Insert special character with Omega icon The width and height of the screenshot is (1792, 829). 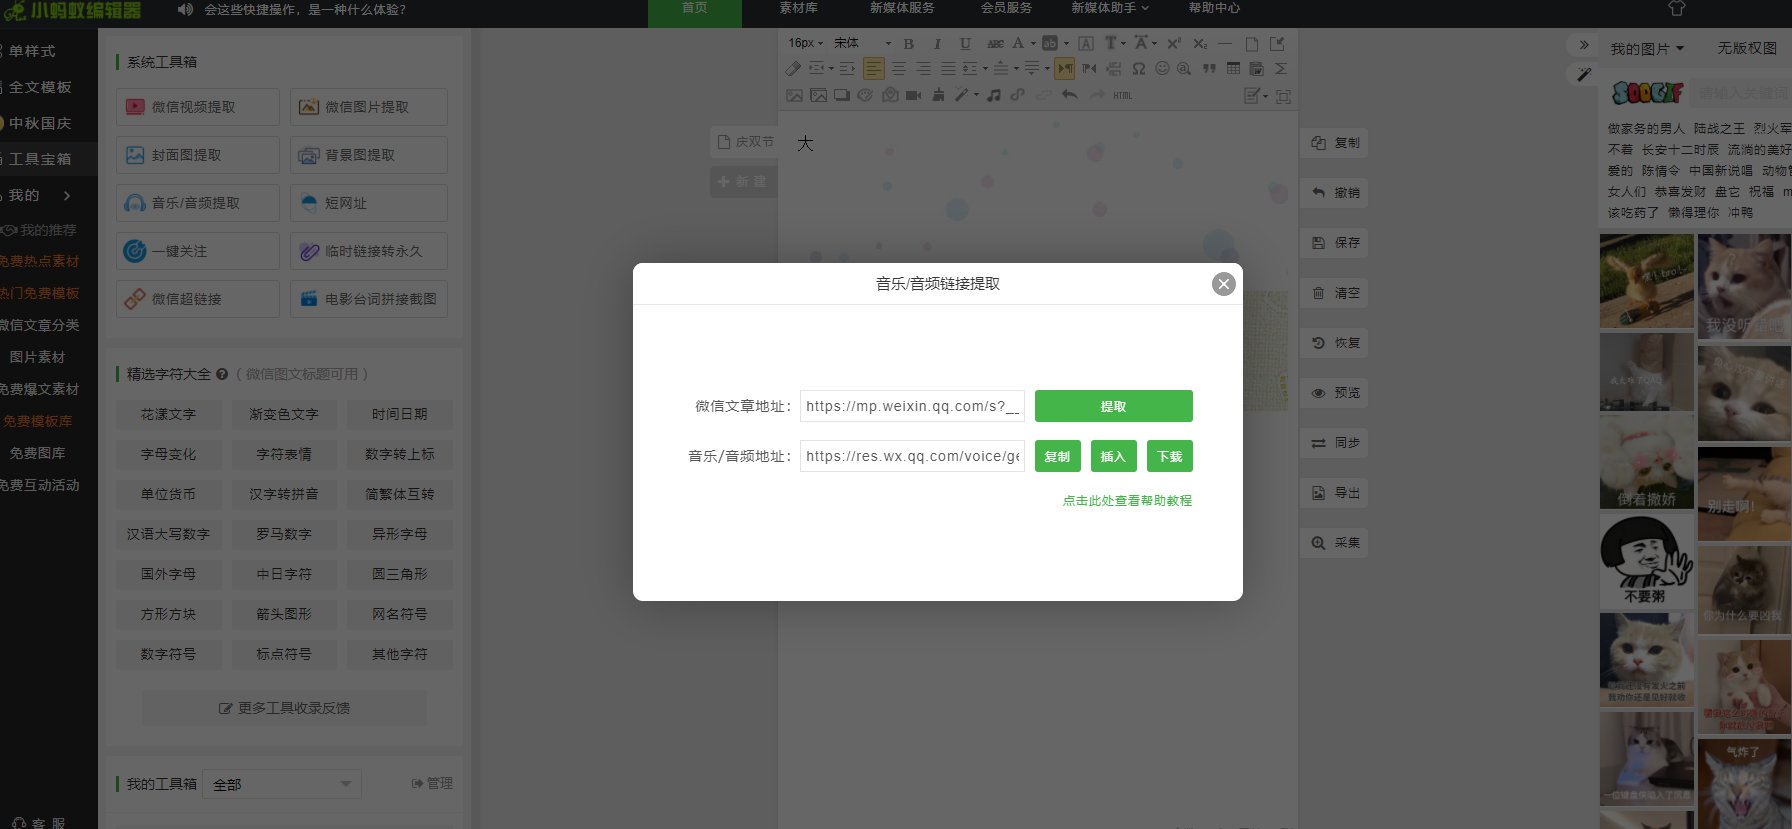tap(1138, 68)
